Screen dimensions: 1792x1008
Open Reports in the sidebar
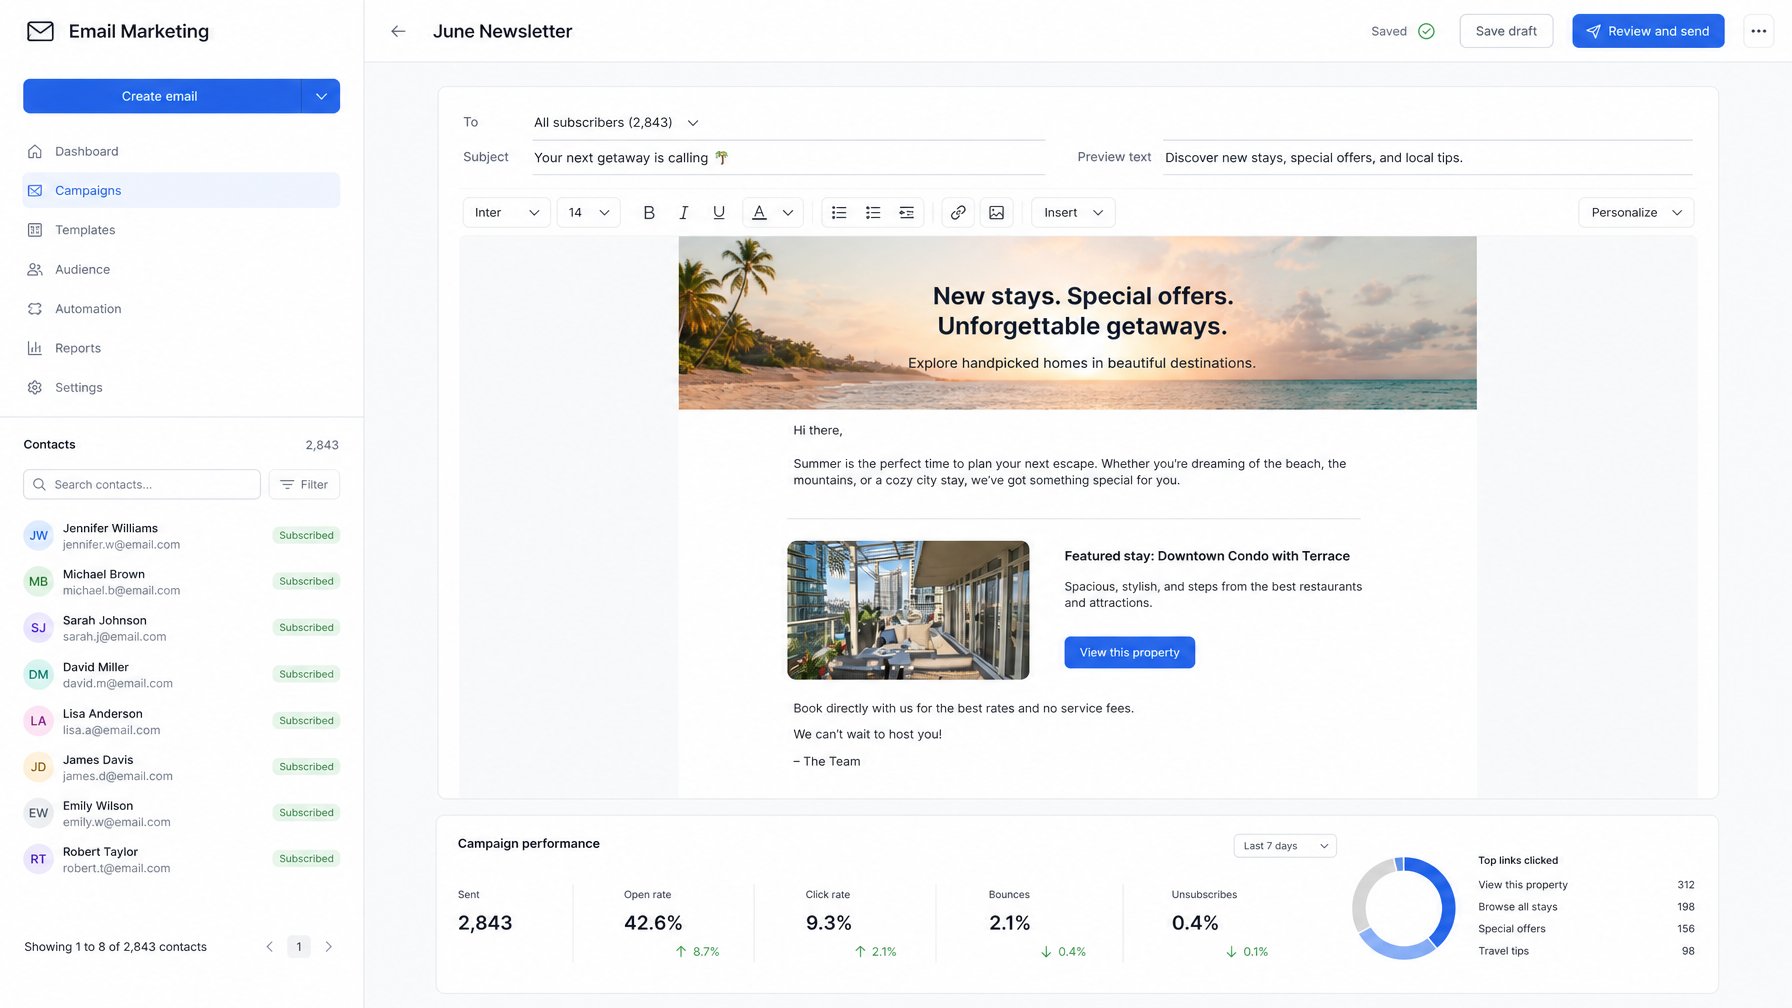181,348
